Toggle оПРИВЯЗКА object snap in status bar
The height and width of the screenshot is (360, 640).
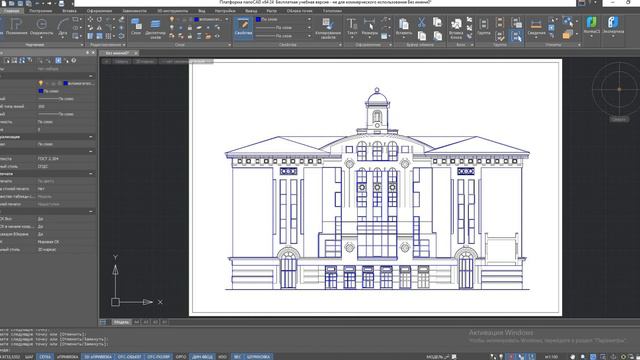tap(67, 357)
